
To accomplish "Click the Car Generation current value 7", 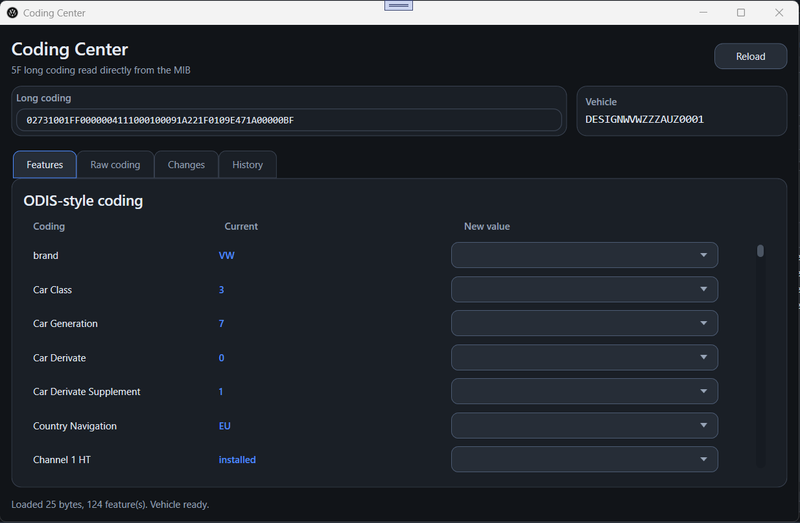I will pos(221,323).
